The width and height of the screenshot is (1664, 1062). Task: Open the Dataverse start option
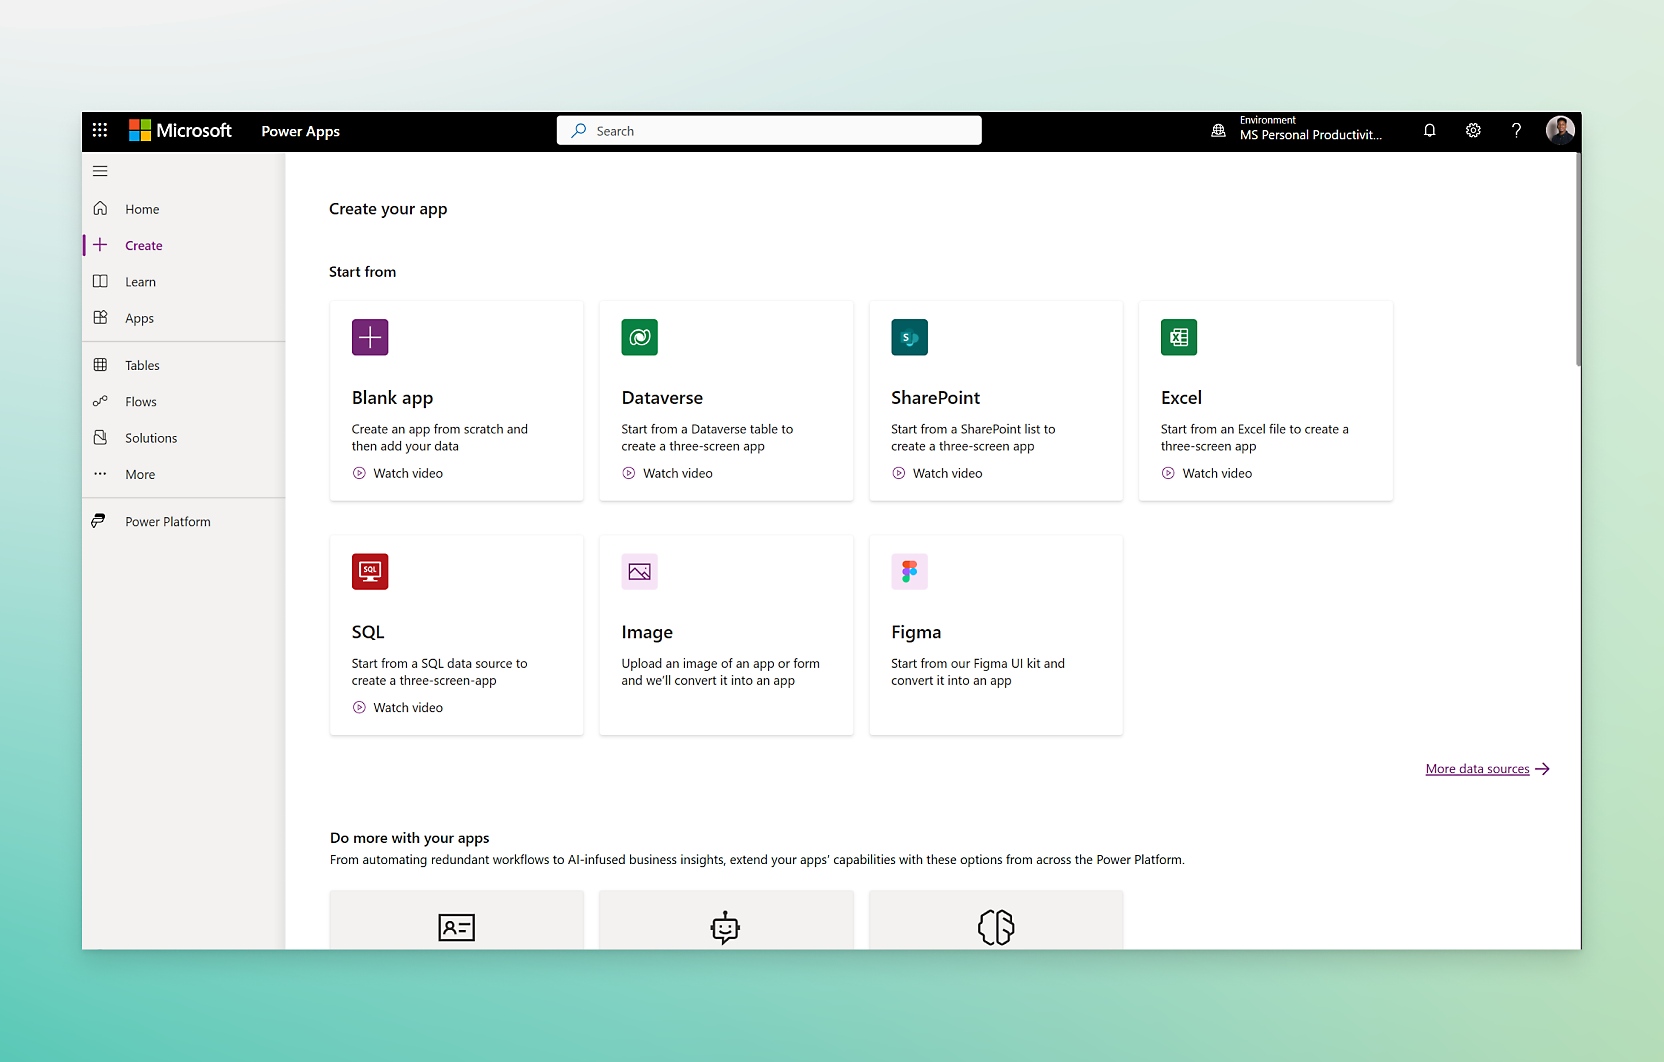pos(639,337)
